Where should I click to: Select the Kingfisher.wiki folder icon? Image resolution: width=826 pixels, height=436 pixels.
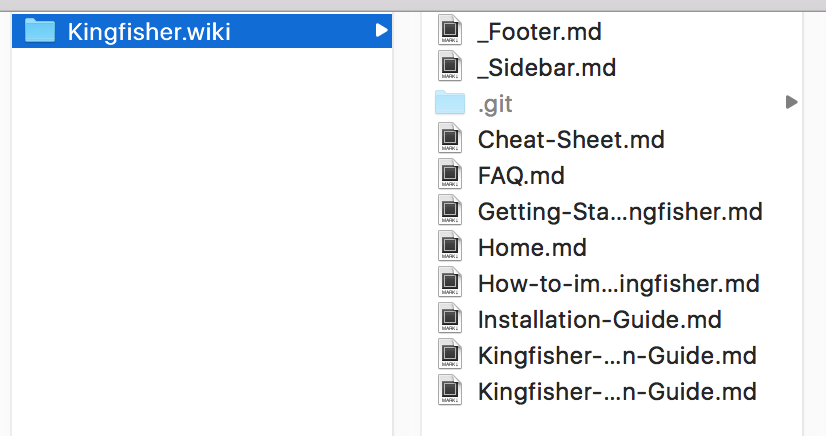click(40, 31)
